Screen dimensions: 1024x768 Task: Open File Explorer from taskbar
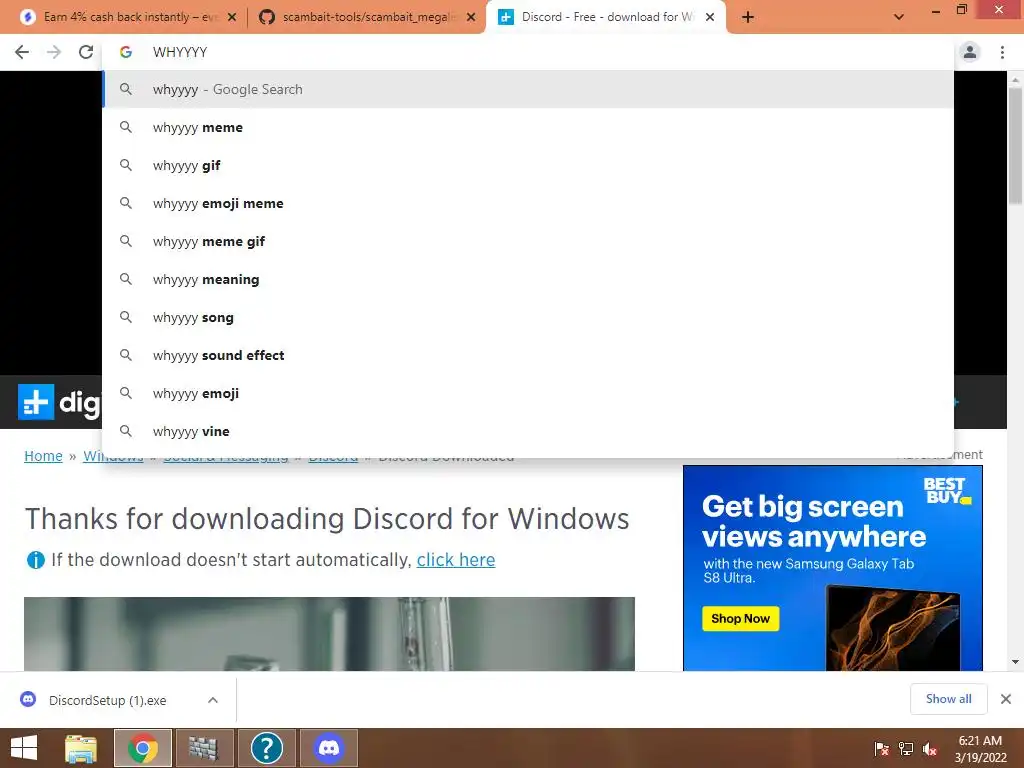(81, 748)
